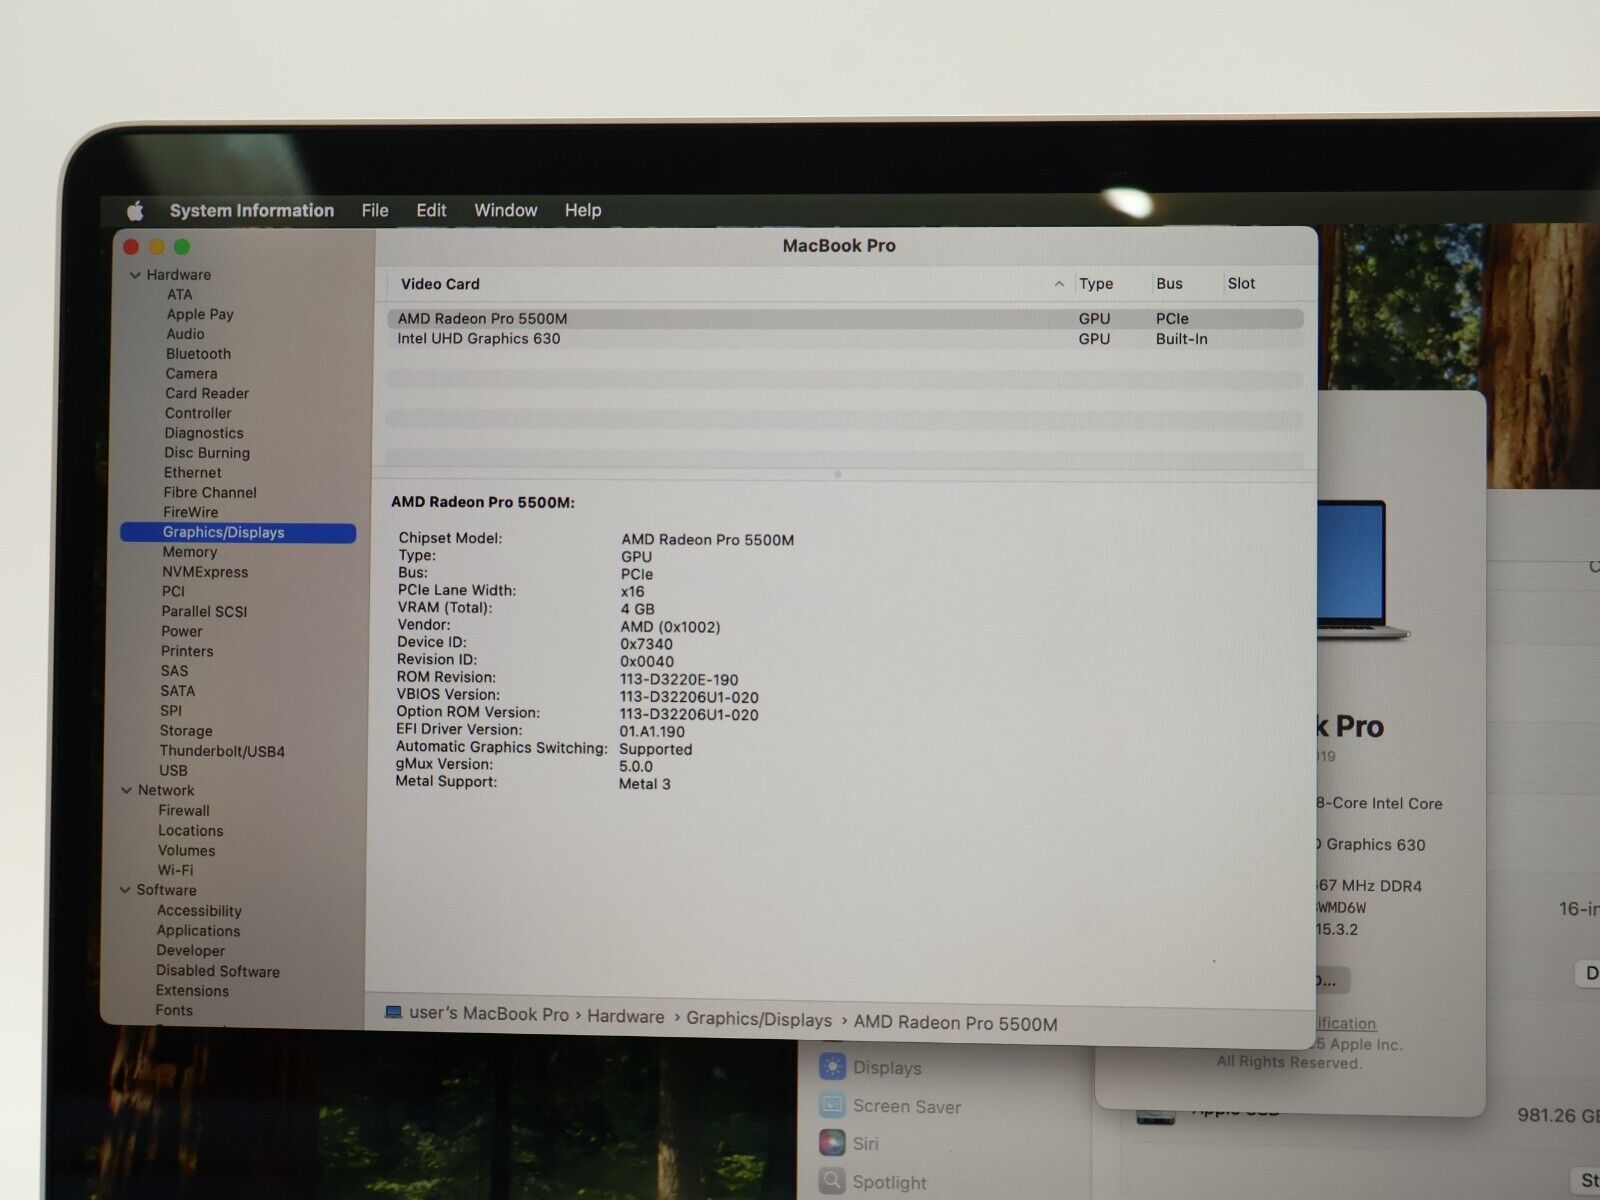Select Volumes under Network
Image resolution: width=1600 pixels, height=1200 pixels.
(x=186, y=851)
